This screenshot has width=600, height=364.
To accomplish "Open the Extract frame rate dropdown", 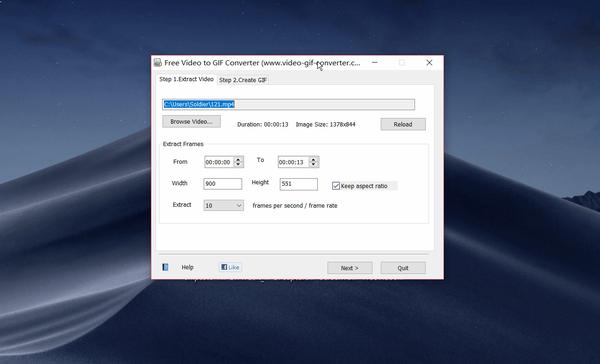I will click(223, 206).
